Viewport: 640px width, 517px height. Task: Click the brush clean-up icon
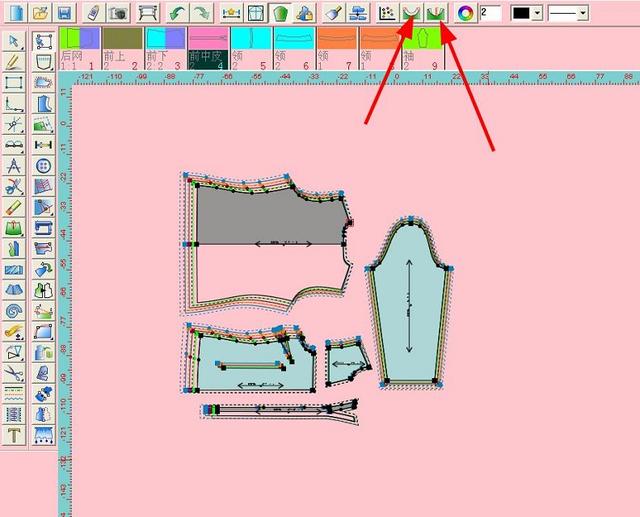[x=334, y=13]
